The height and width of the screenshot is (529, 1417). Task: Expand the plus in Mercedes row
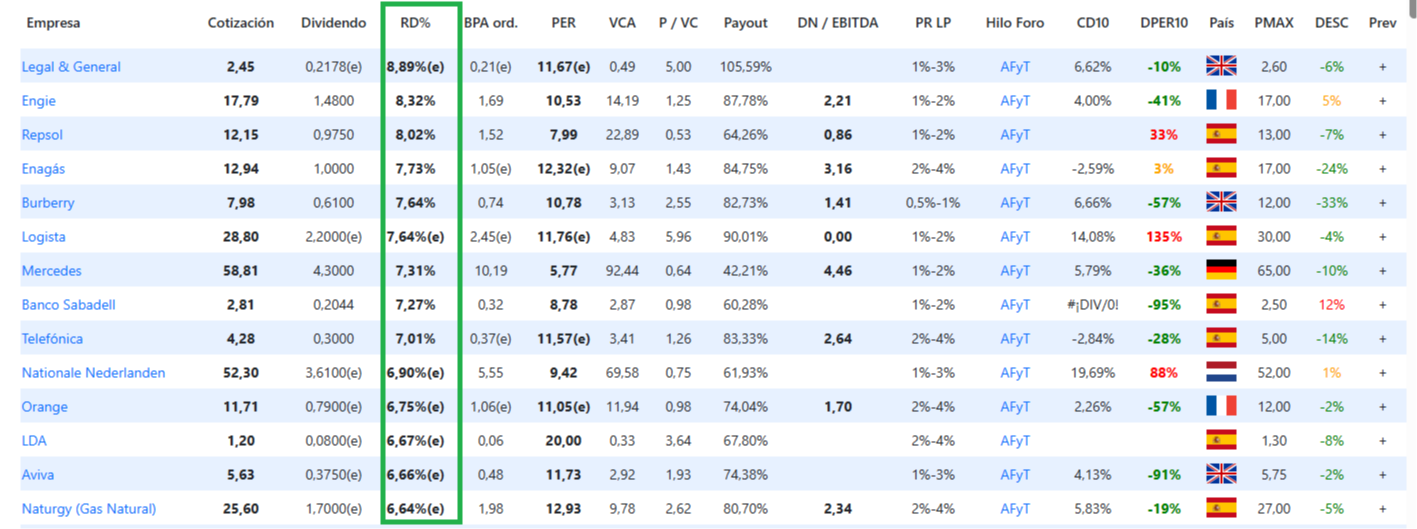click(1383, 271)
